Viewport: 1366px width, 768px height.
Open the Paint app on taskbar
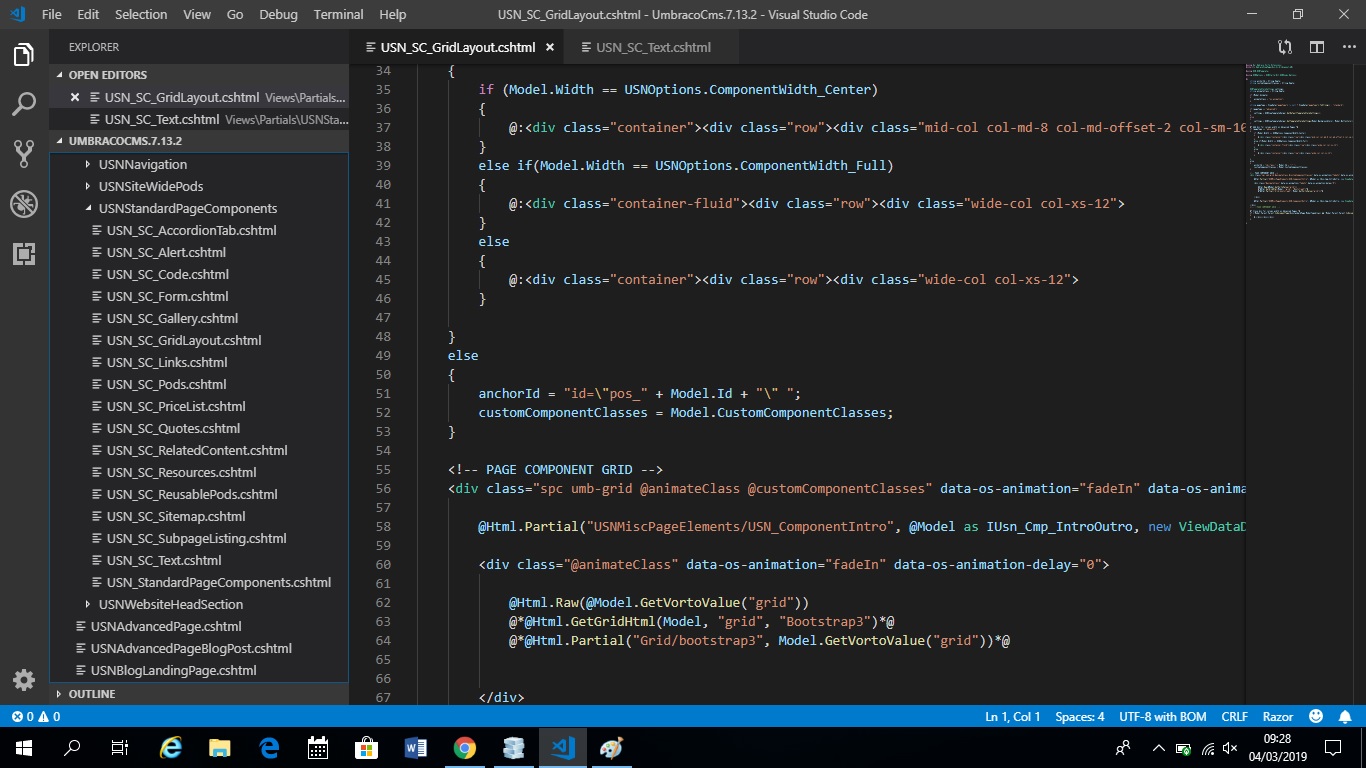611,748
